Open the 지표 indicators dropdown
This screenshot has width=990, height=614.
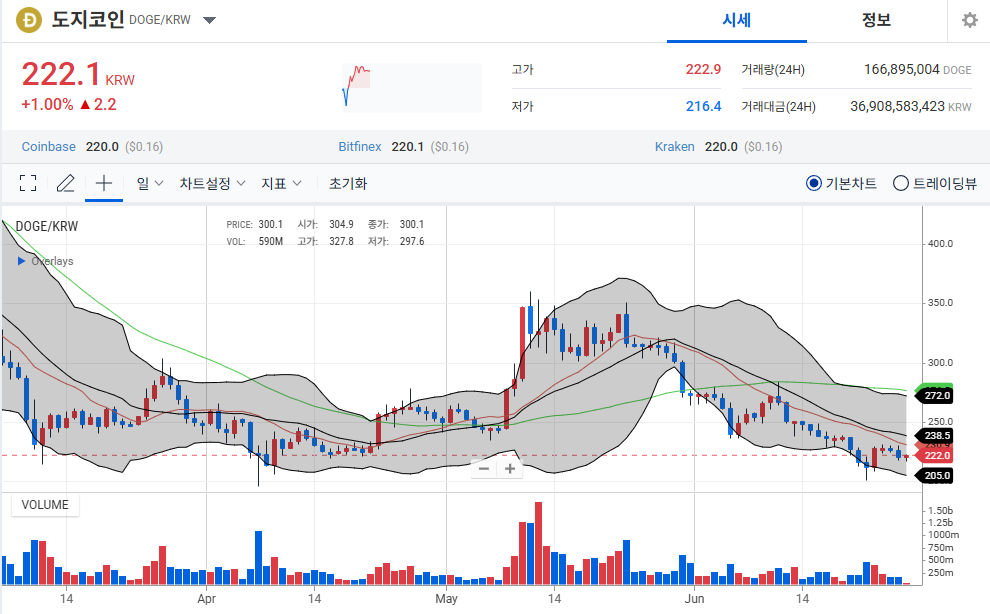coord(277,183)
